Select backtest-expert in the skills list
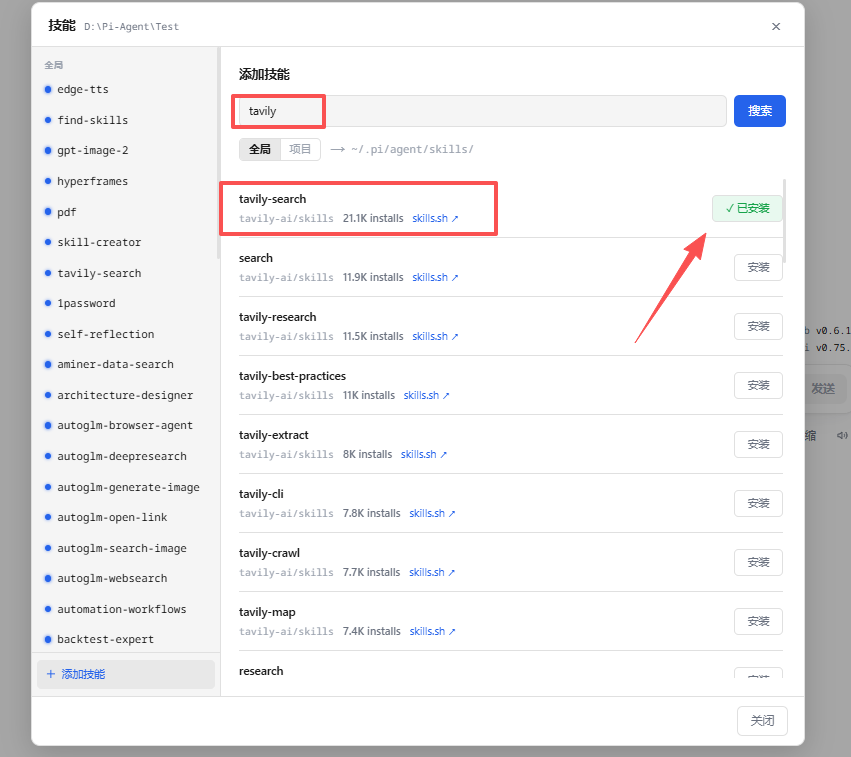The width and height of the screenshot is (851, 757). pyautogui.click(x=106, y=640)
